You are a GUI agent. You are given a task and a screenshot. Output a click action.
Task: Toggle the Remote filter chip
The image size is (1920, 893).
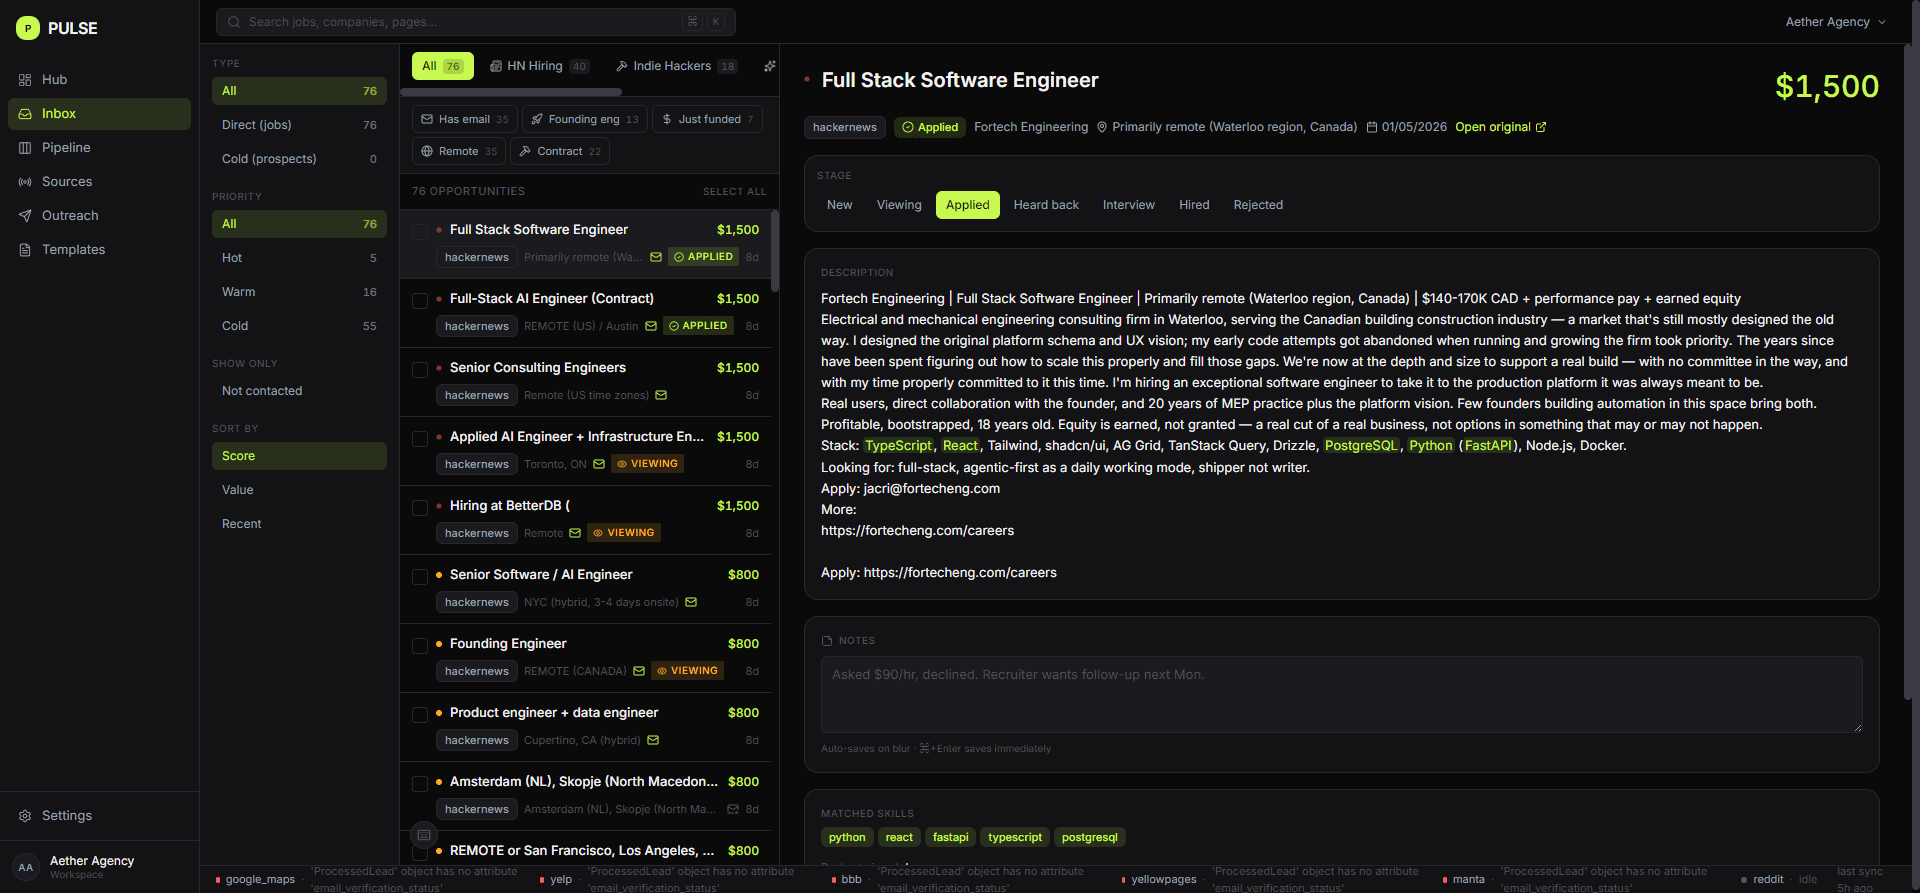[459, 151]
